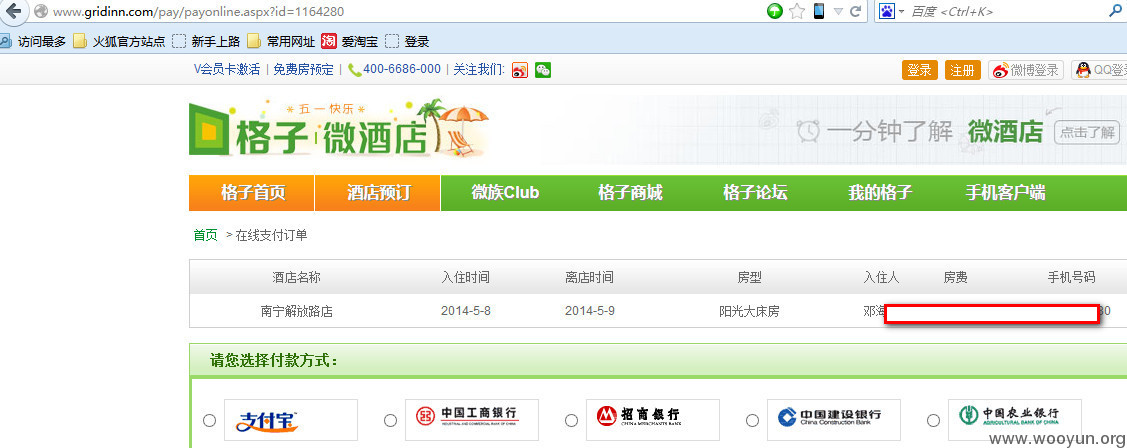Select the 中国工商银行 radio button
1127x448 pixels.
[390, 420]
